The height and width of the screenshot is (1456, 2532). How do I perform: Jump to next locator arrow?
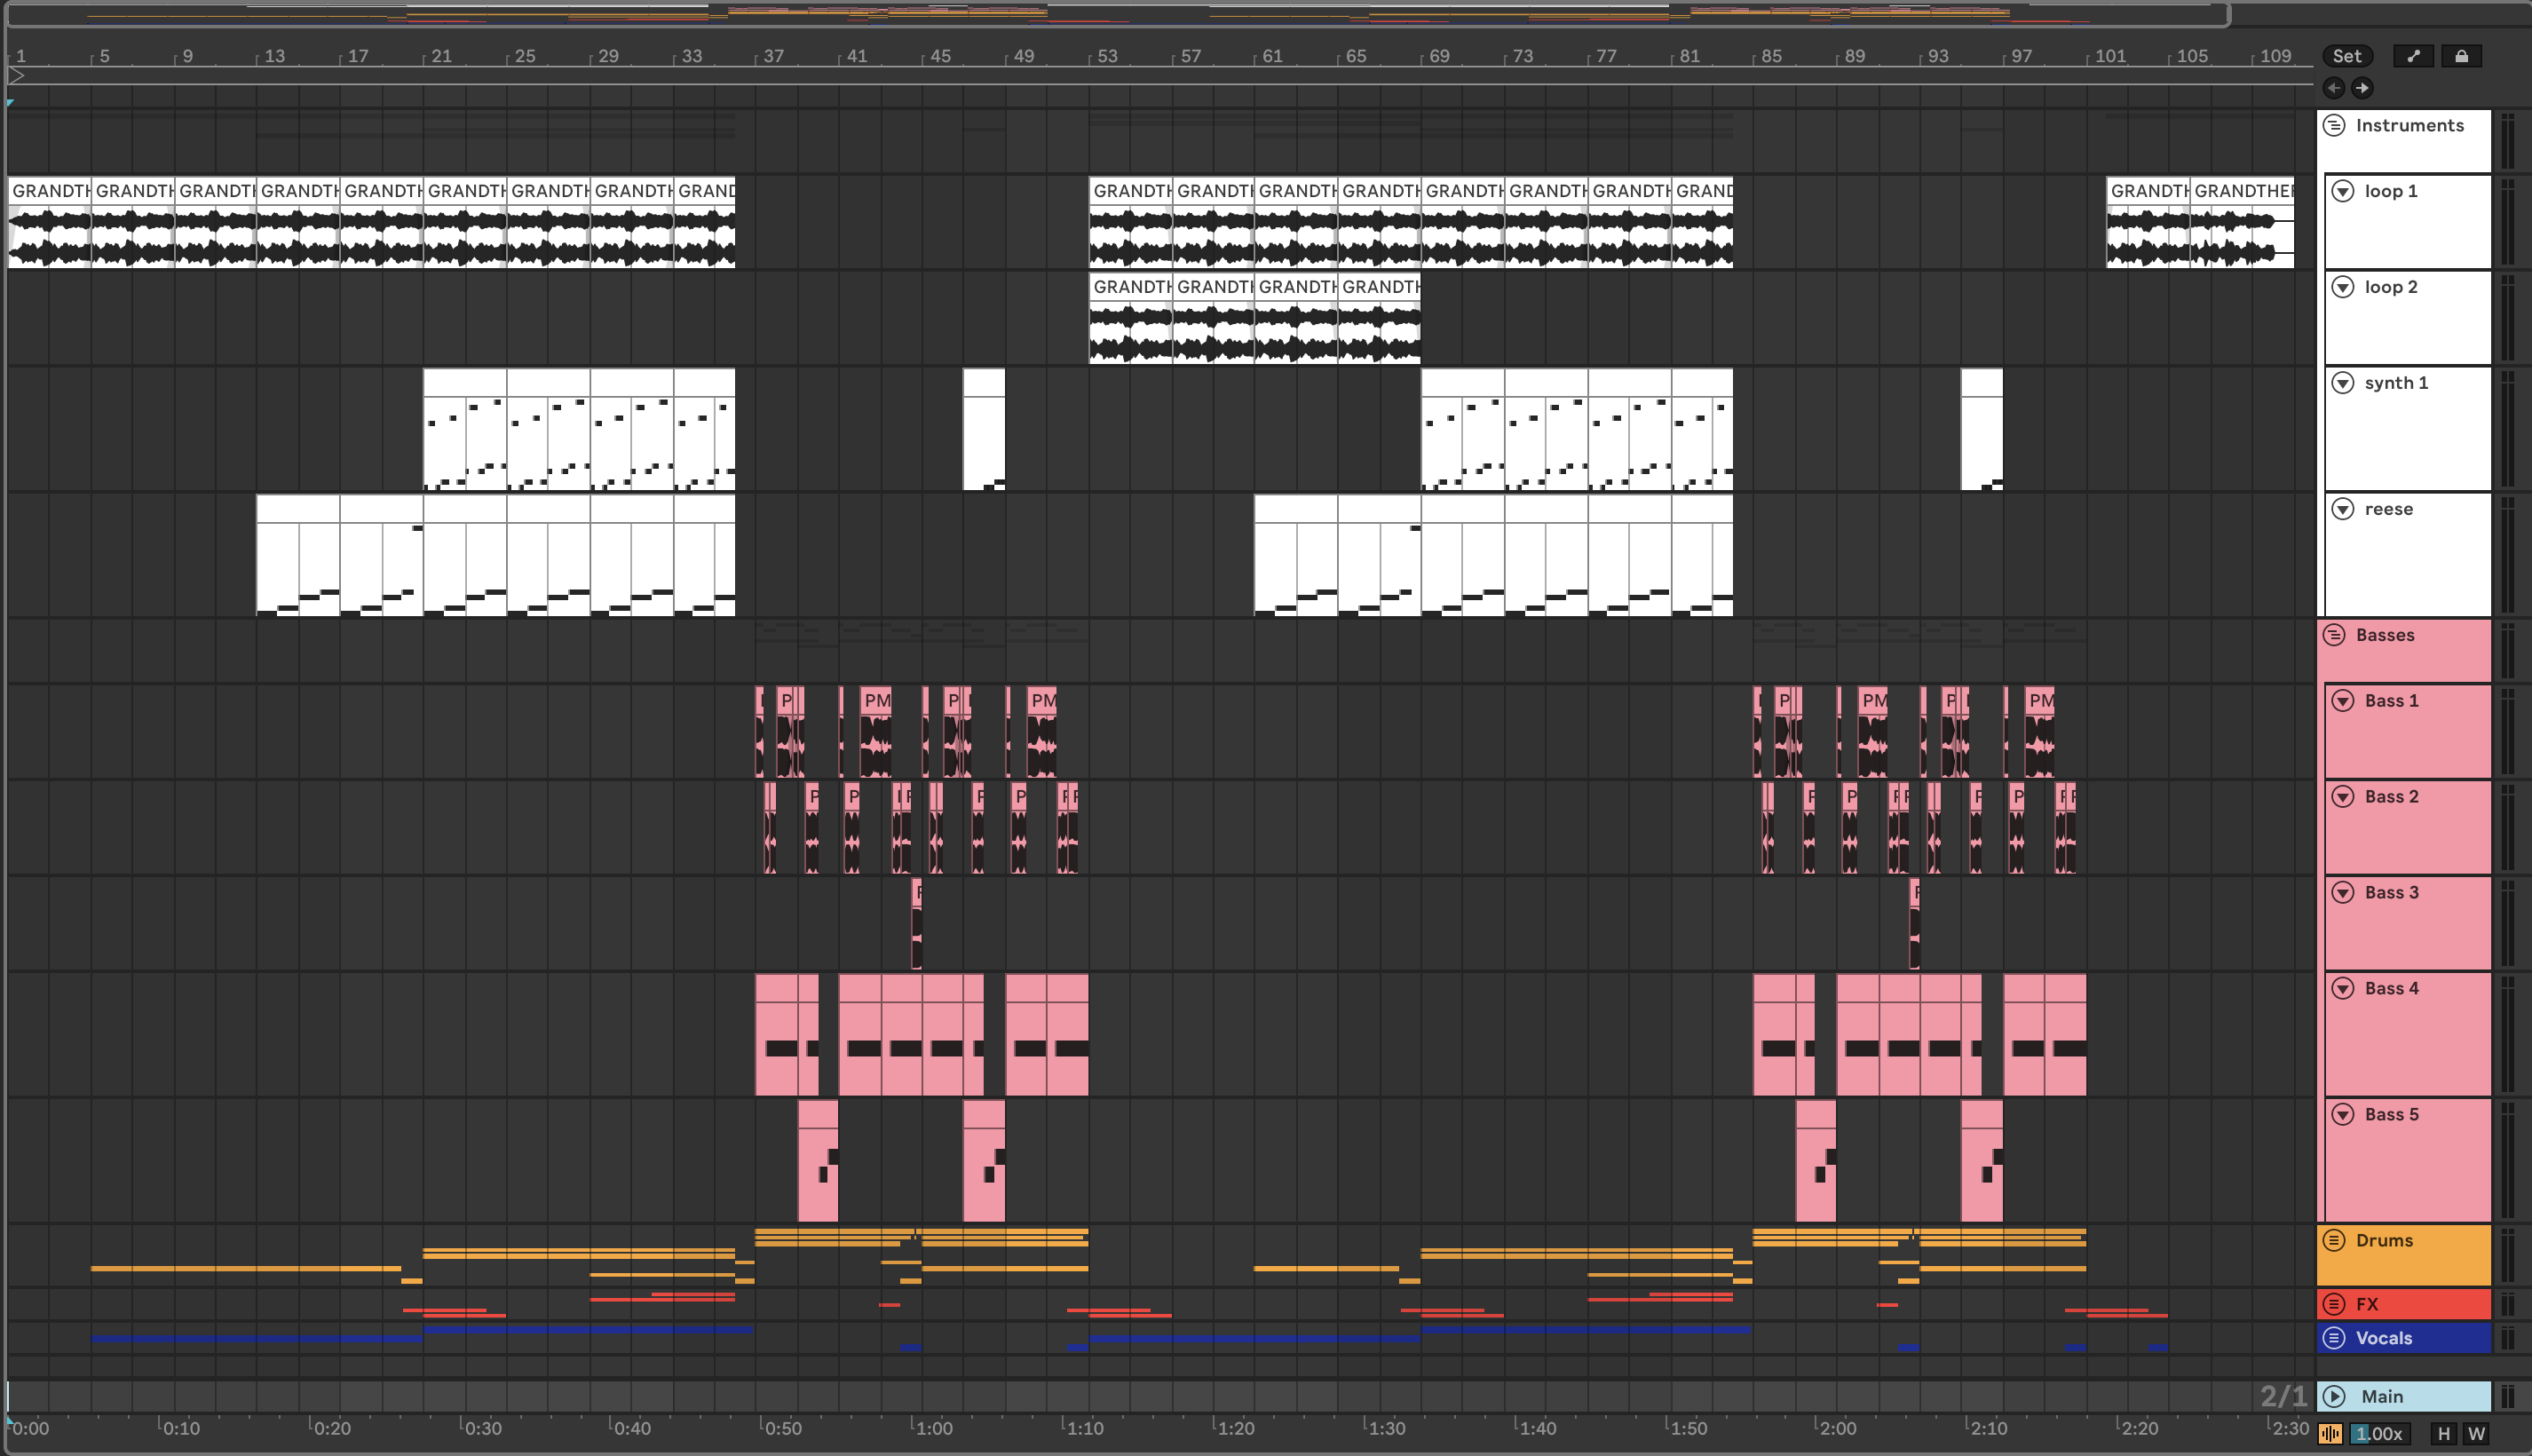(2362, 88)
